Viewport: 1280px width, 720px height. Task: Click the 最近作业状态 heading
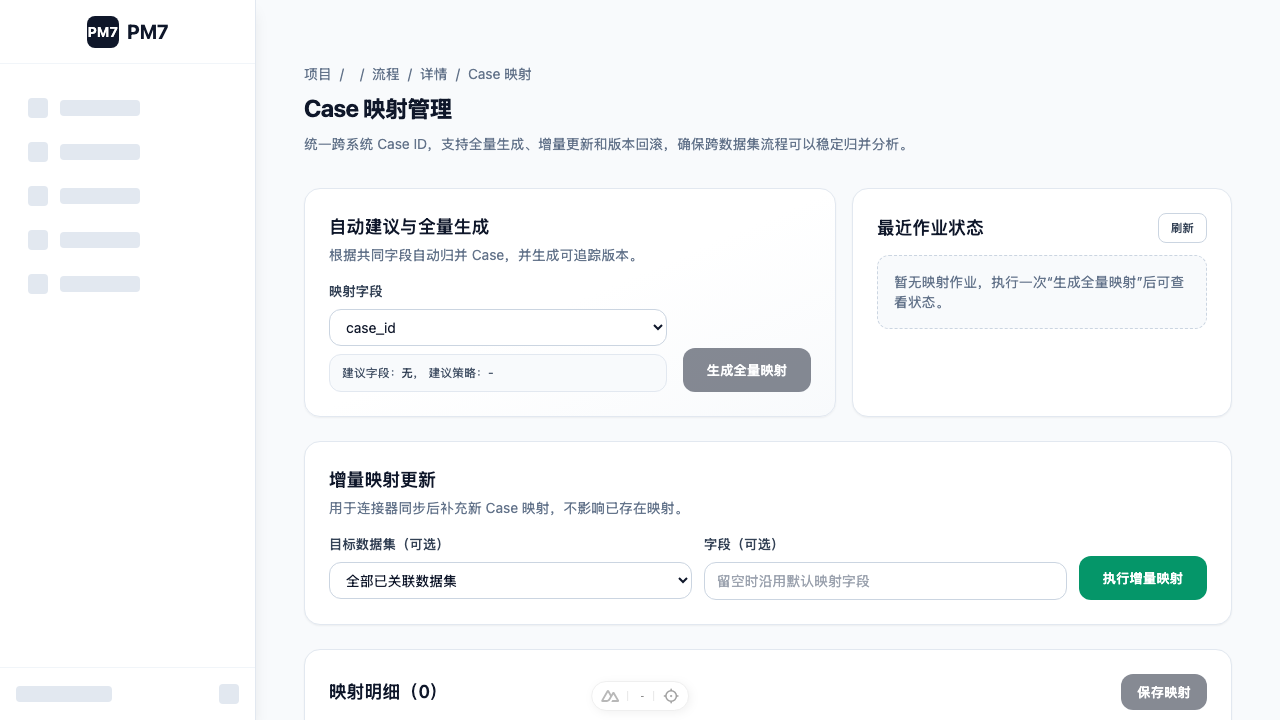(x=930, y=228)
